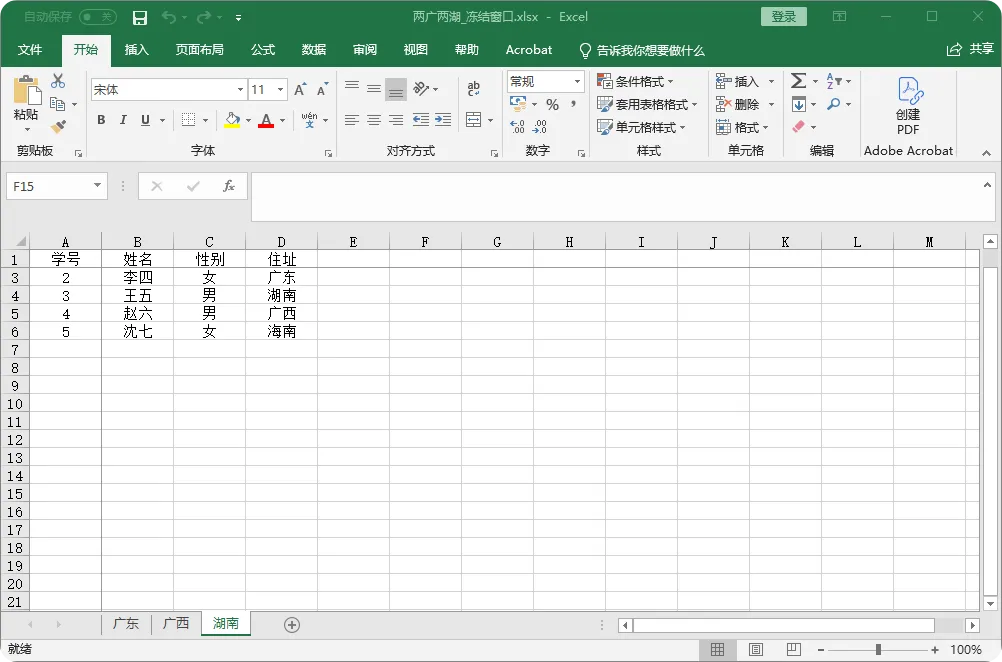Toggle Bold formatting
Image resolution: width=1002 pixels, height=662 pixels.
pos(101,119)
